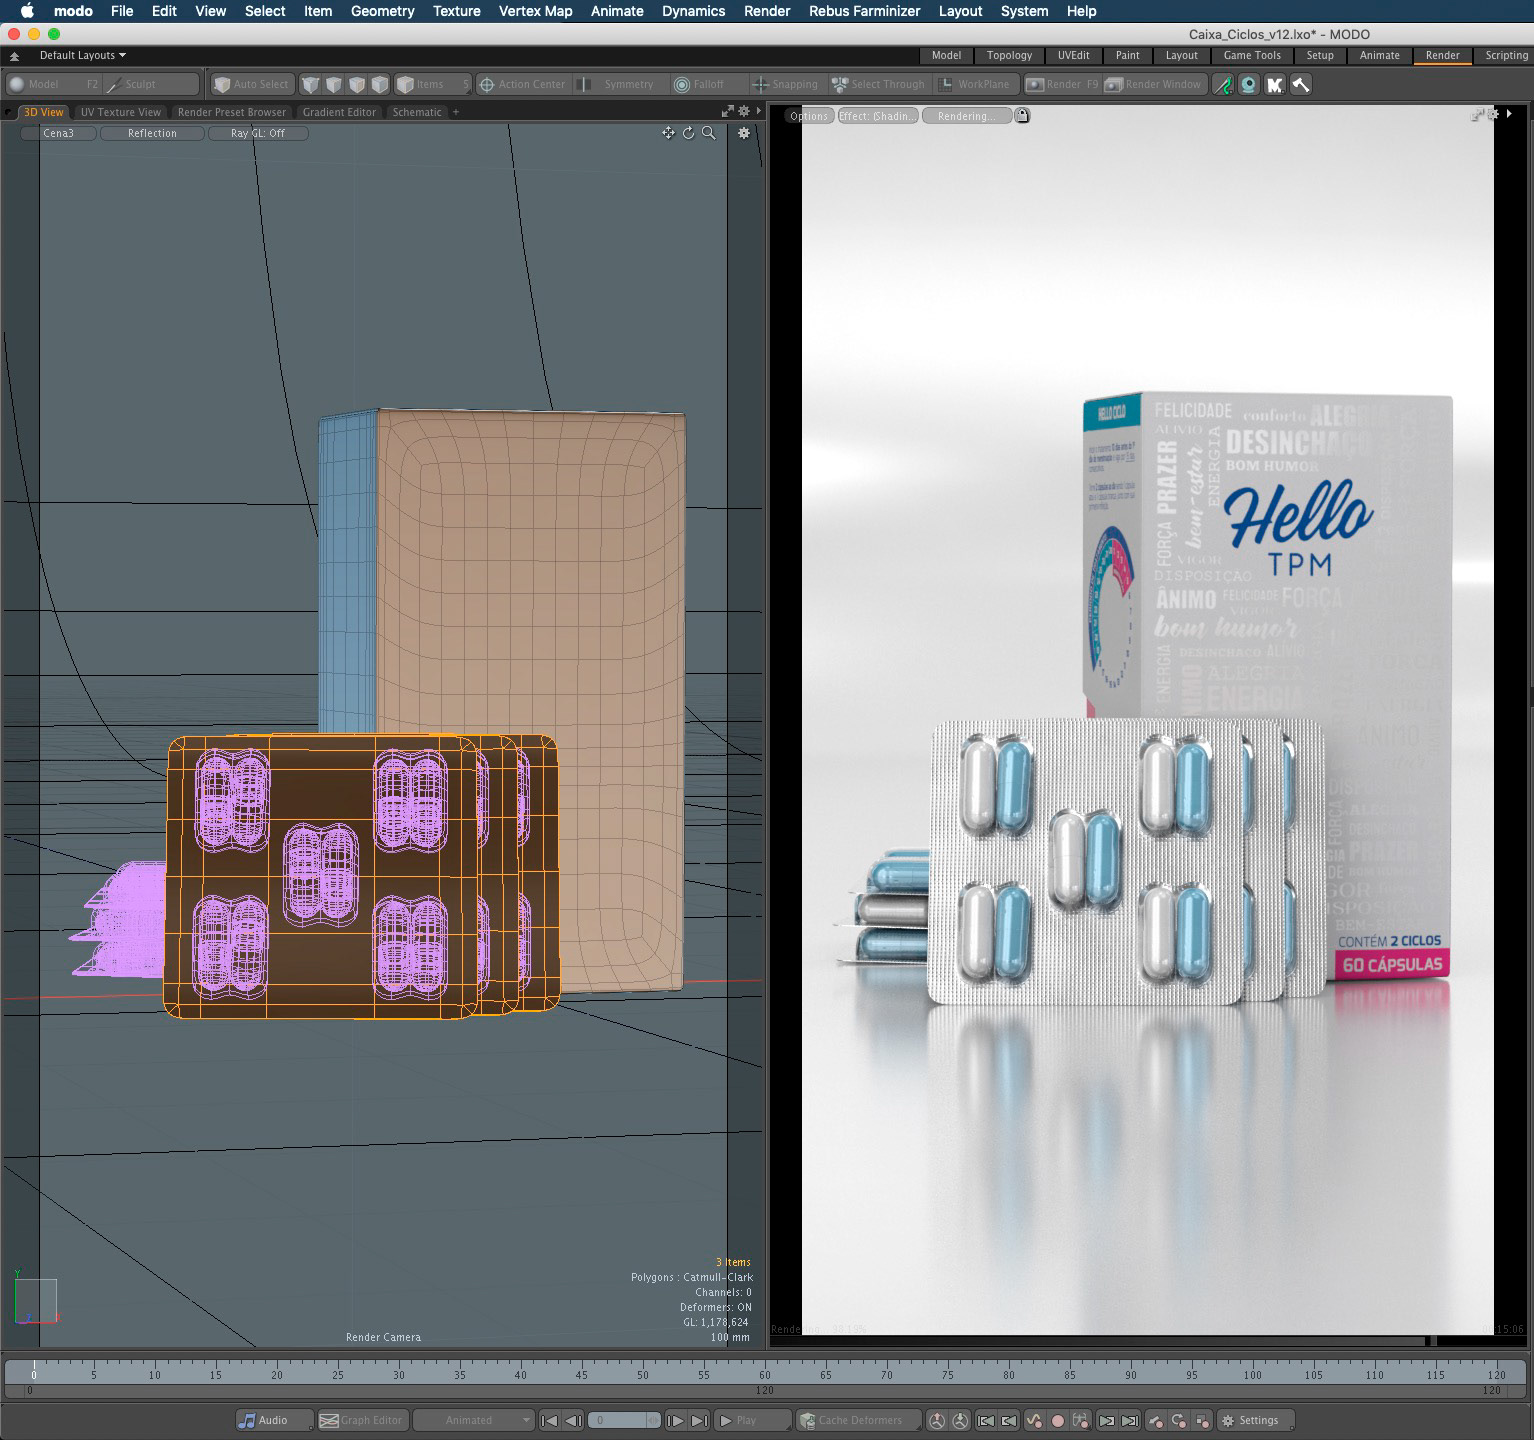Switch to Materials selection mode cube icon
Image resolution: width=1534 pixels, height=1440 pixels.
click(x=380, y=85)
